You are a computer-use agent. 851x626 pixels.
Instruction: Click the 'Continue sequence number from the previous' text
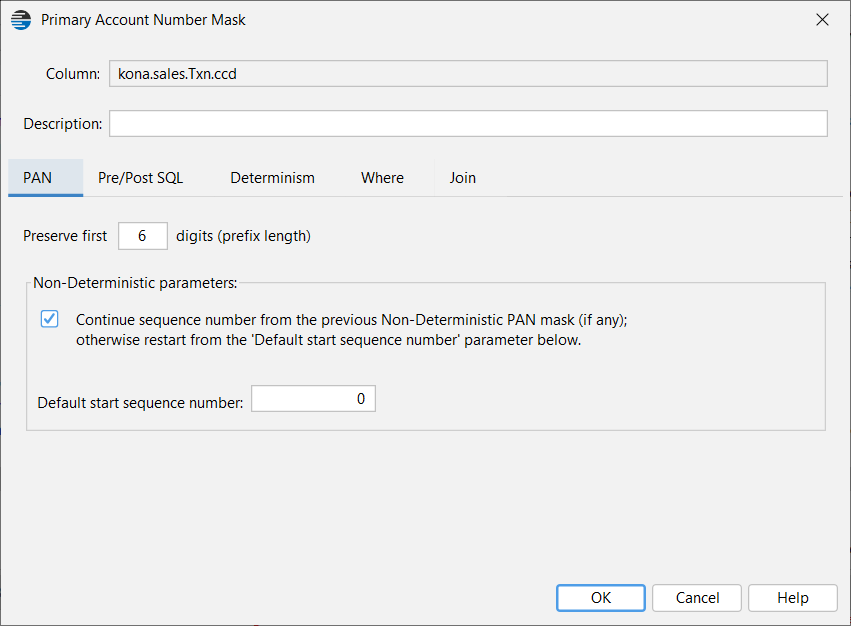(x=226, y=320)
